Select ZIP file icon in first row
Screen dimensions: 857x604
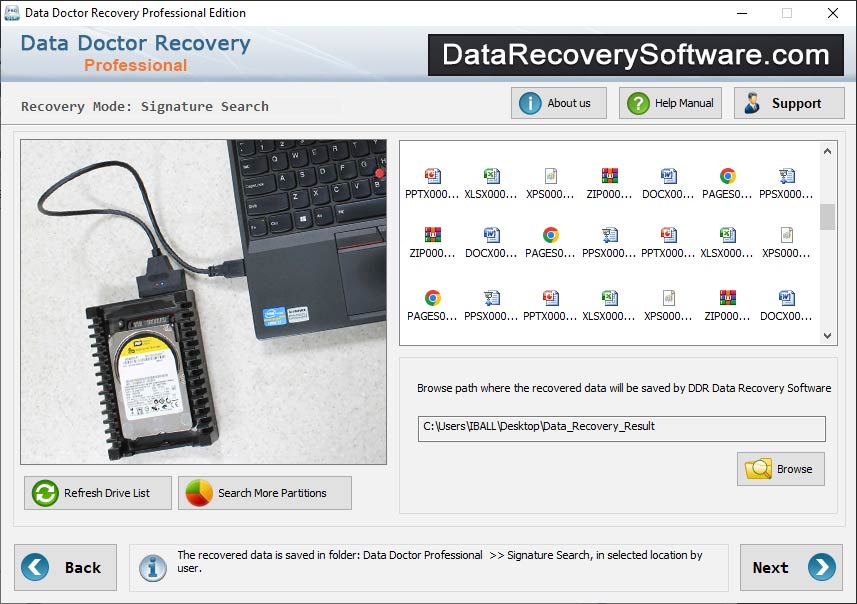[x=609, y=175]
